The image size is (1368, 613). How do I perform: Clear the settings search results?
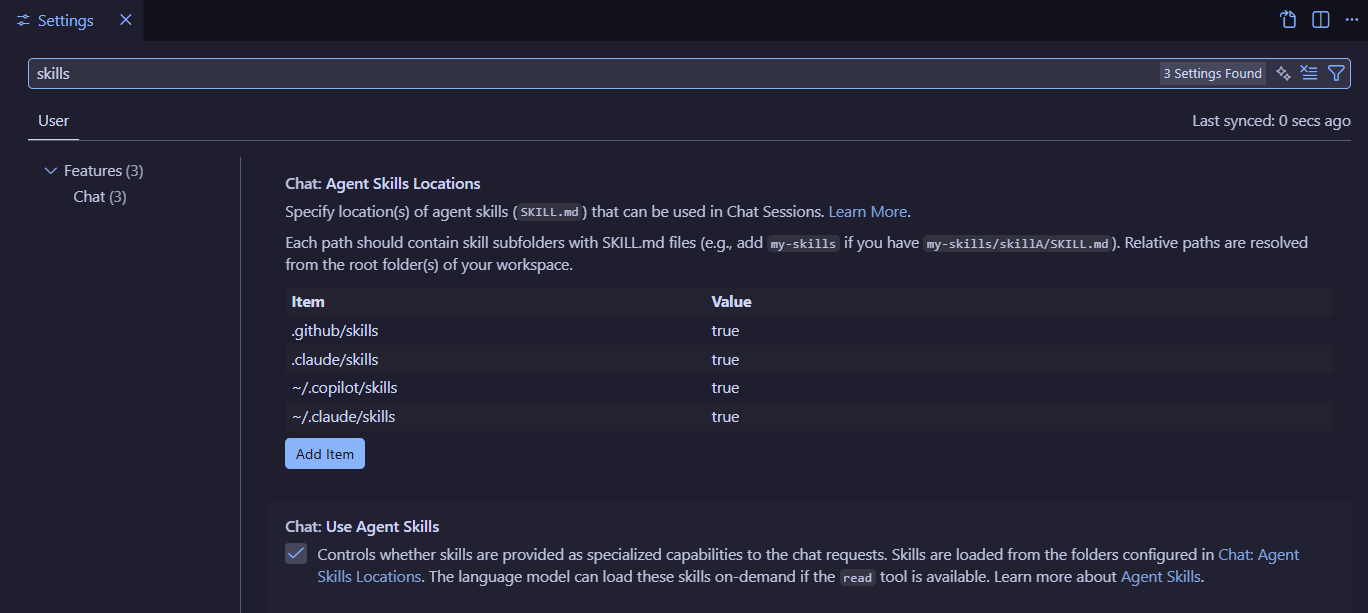click(x=1309, y=72)
